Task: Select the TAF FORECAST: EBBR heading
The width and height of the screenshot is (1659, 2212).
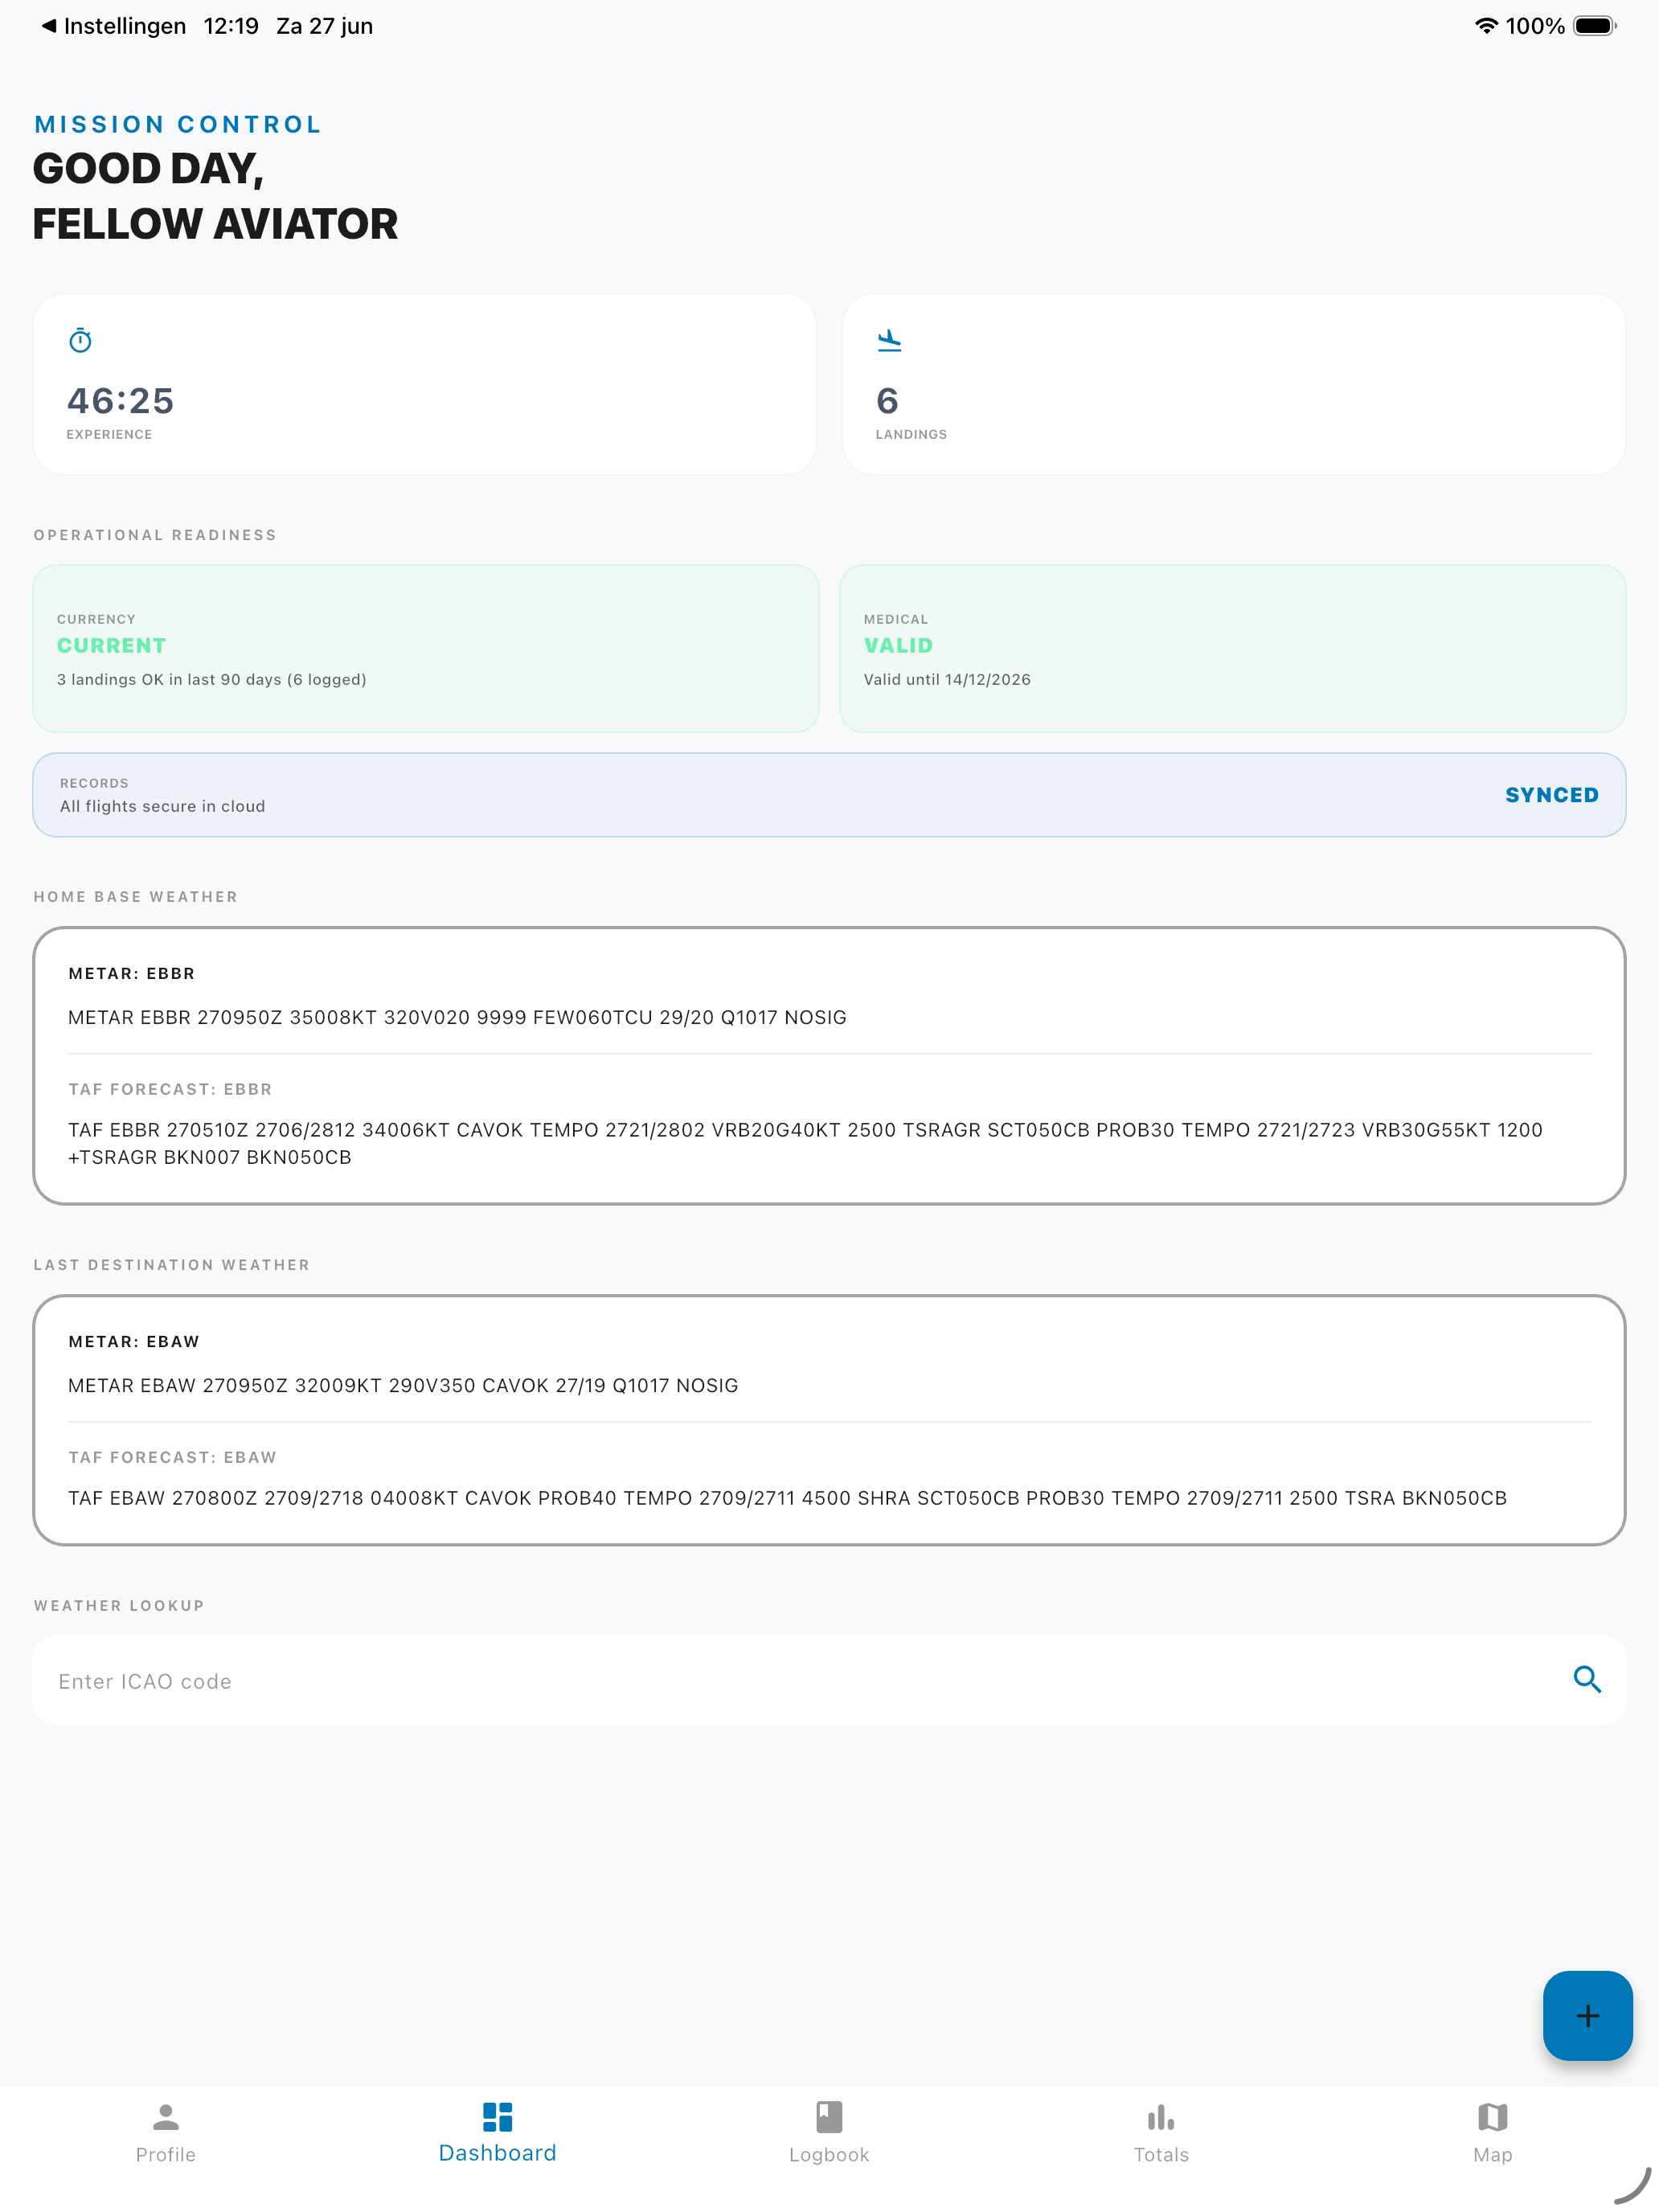Action: pos(170,1090)
